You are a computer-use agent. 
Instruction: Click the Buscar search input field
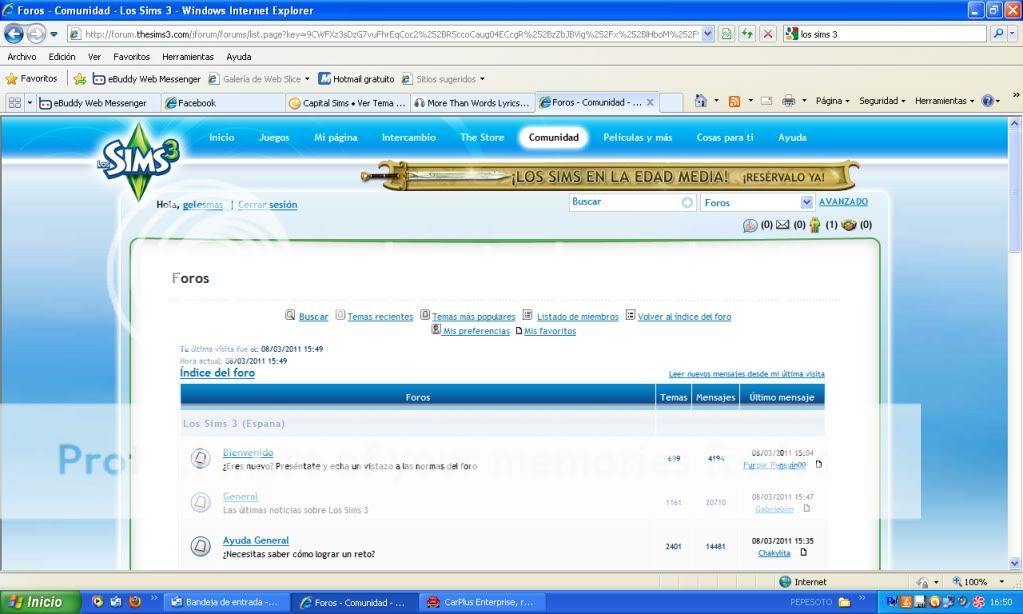pos(626,202)
